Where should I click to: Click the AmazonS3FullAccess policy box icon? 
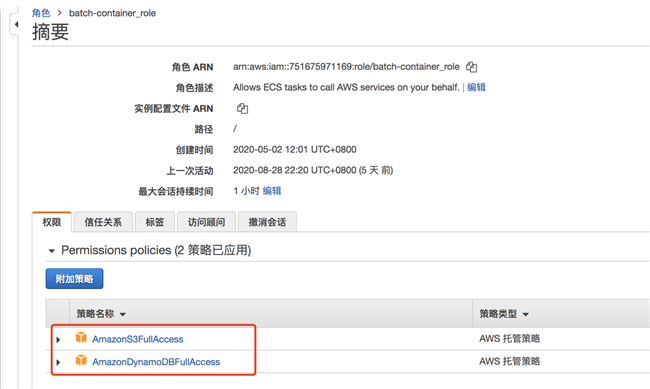tap(81, 338)
